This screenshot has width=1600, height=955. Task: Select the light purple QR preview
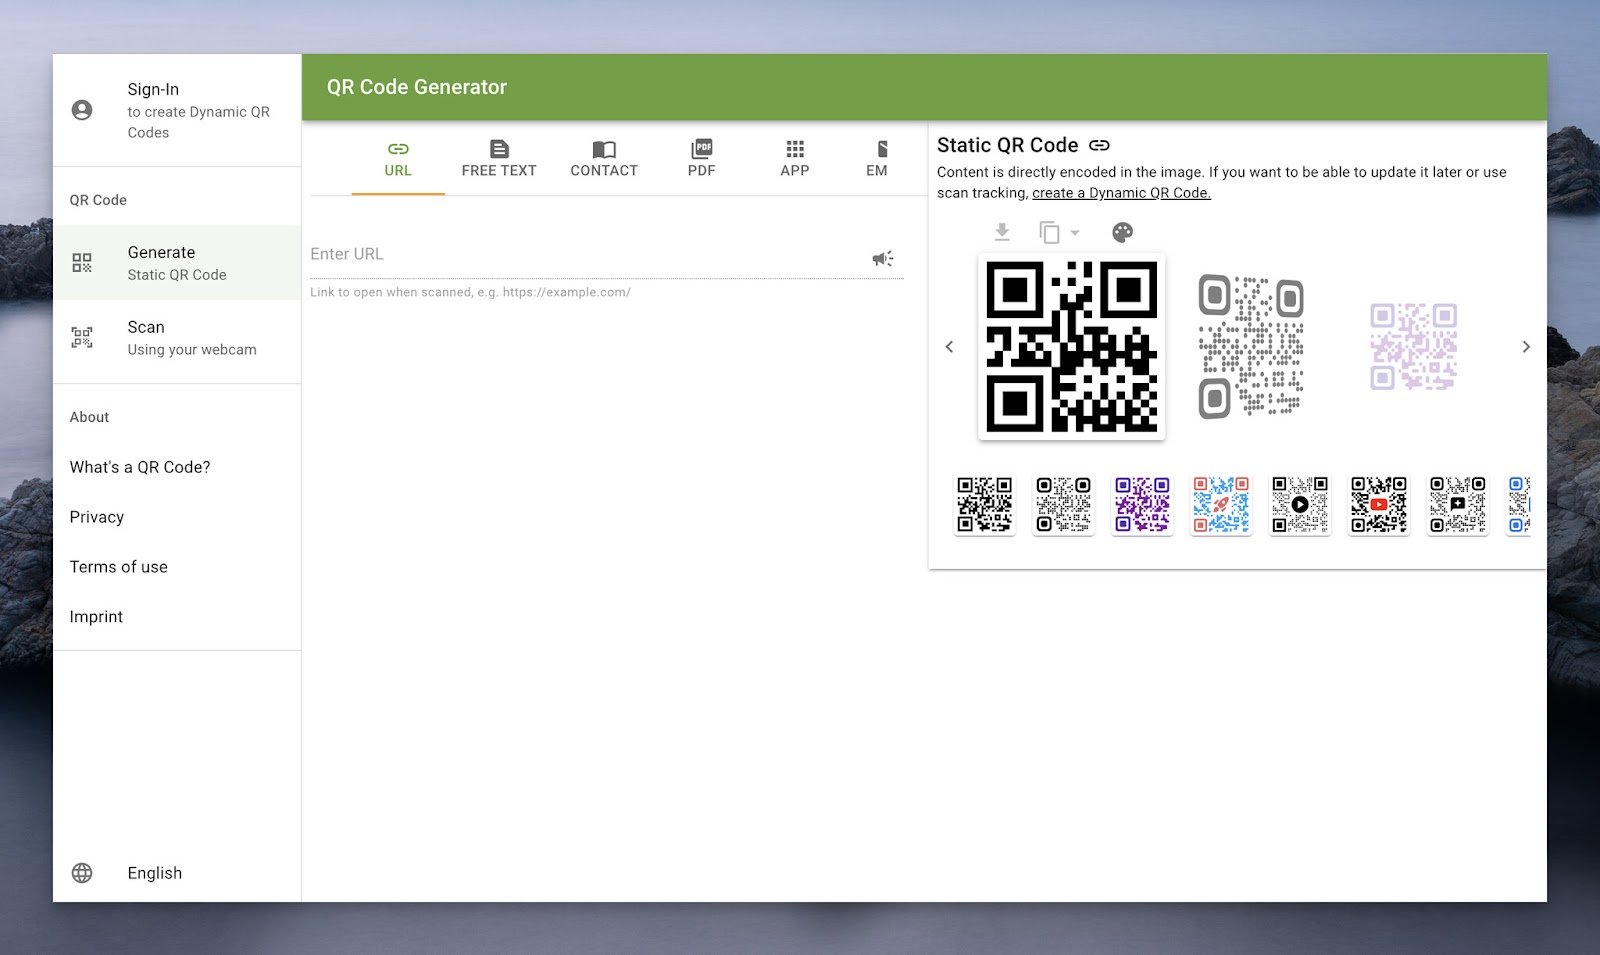(1413, 347)
